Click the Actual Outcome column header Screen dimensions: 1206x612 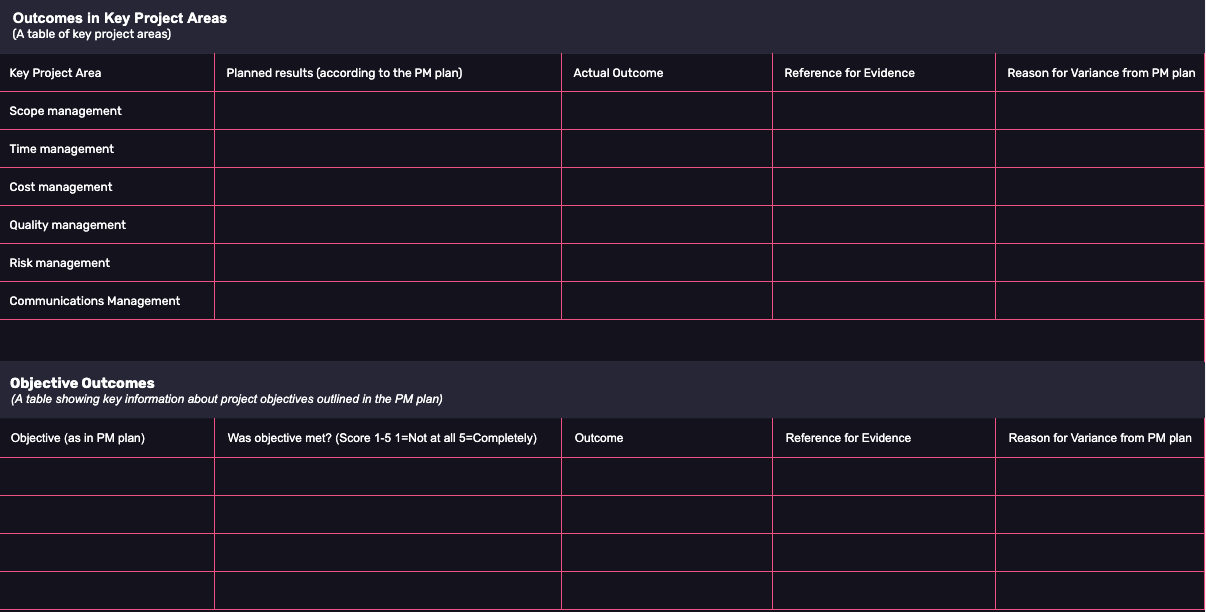click(x=618, y=73)
